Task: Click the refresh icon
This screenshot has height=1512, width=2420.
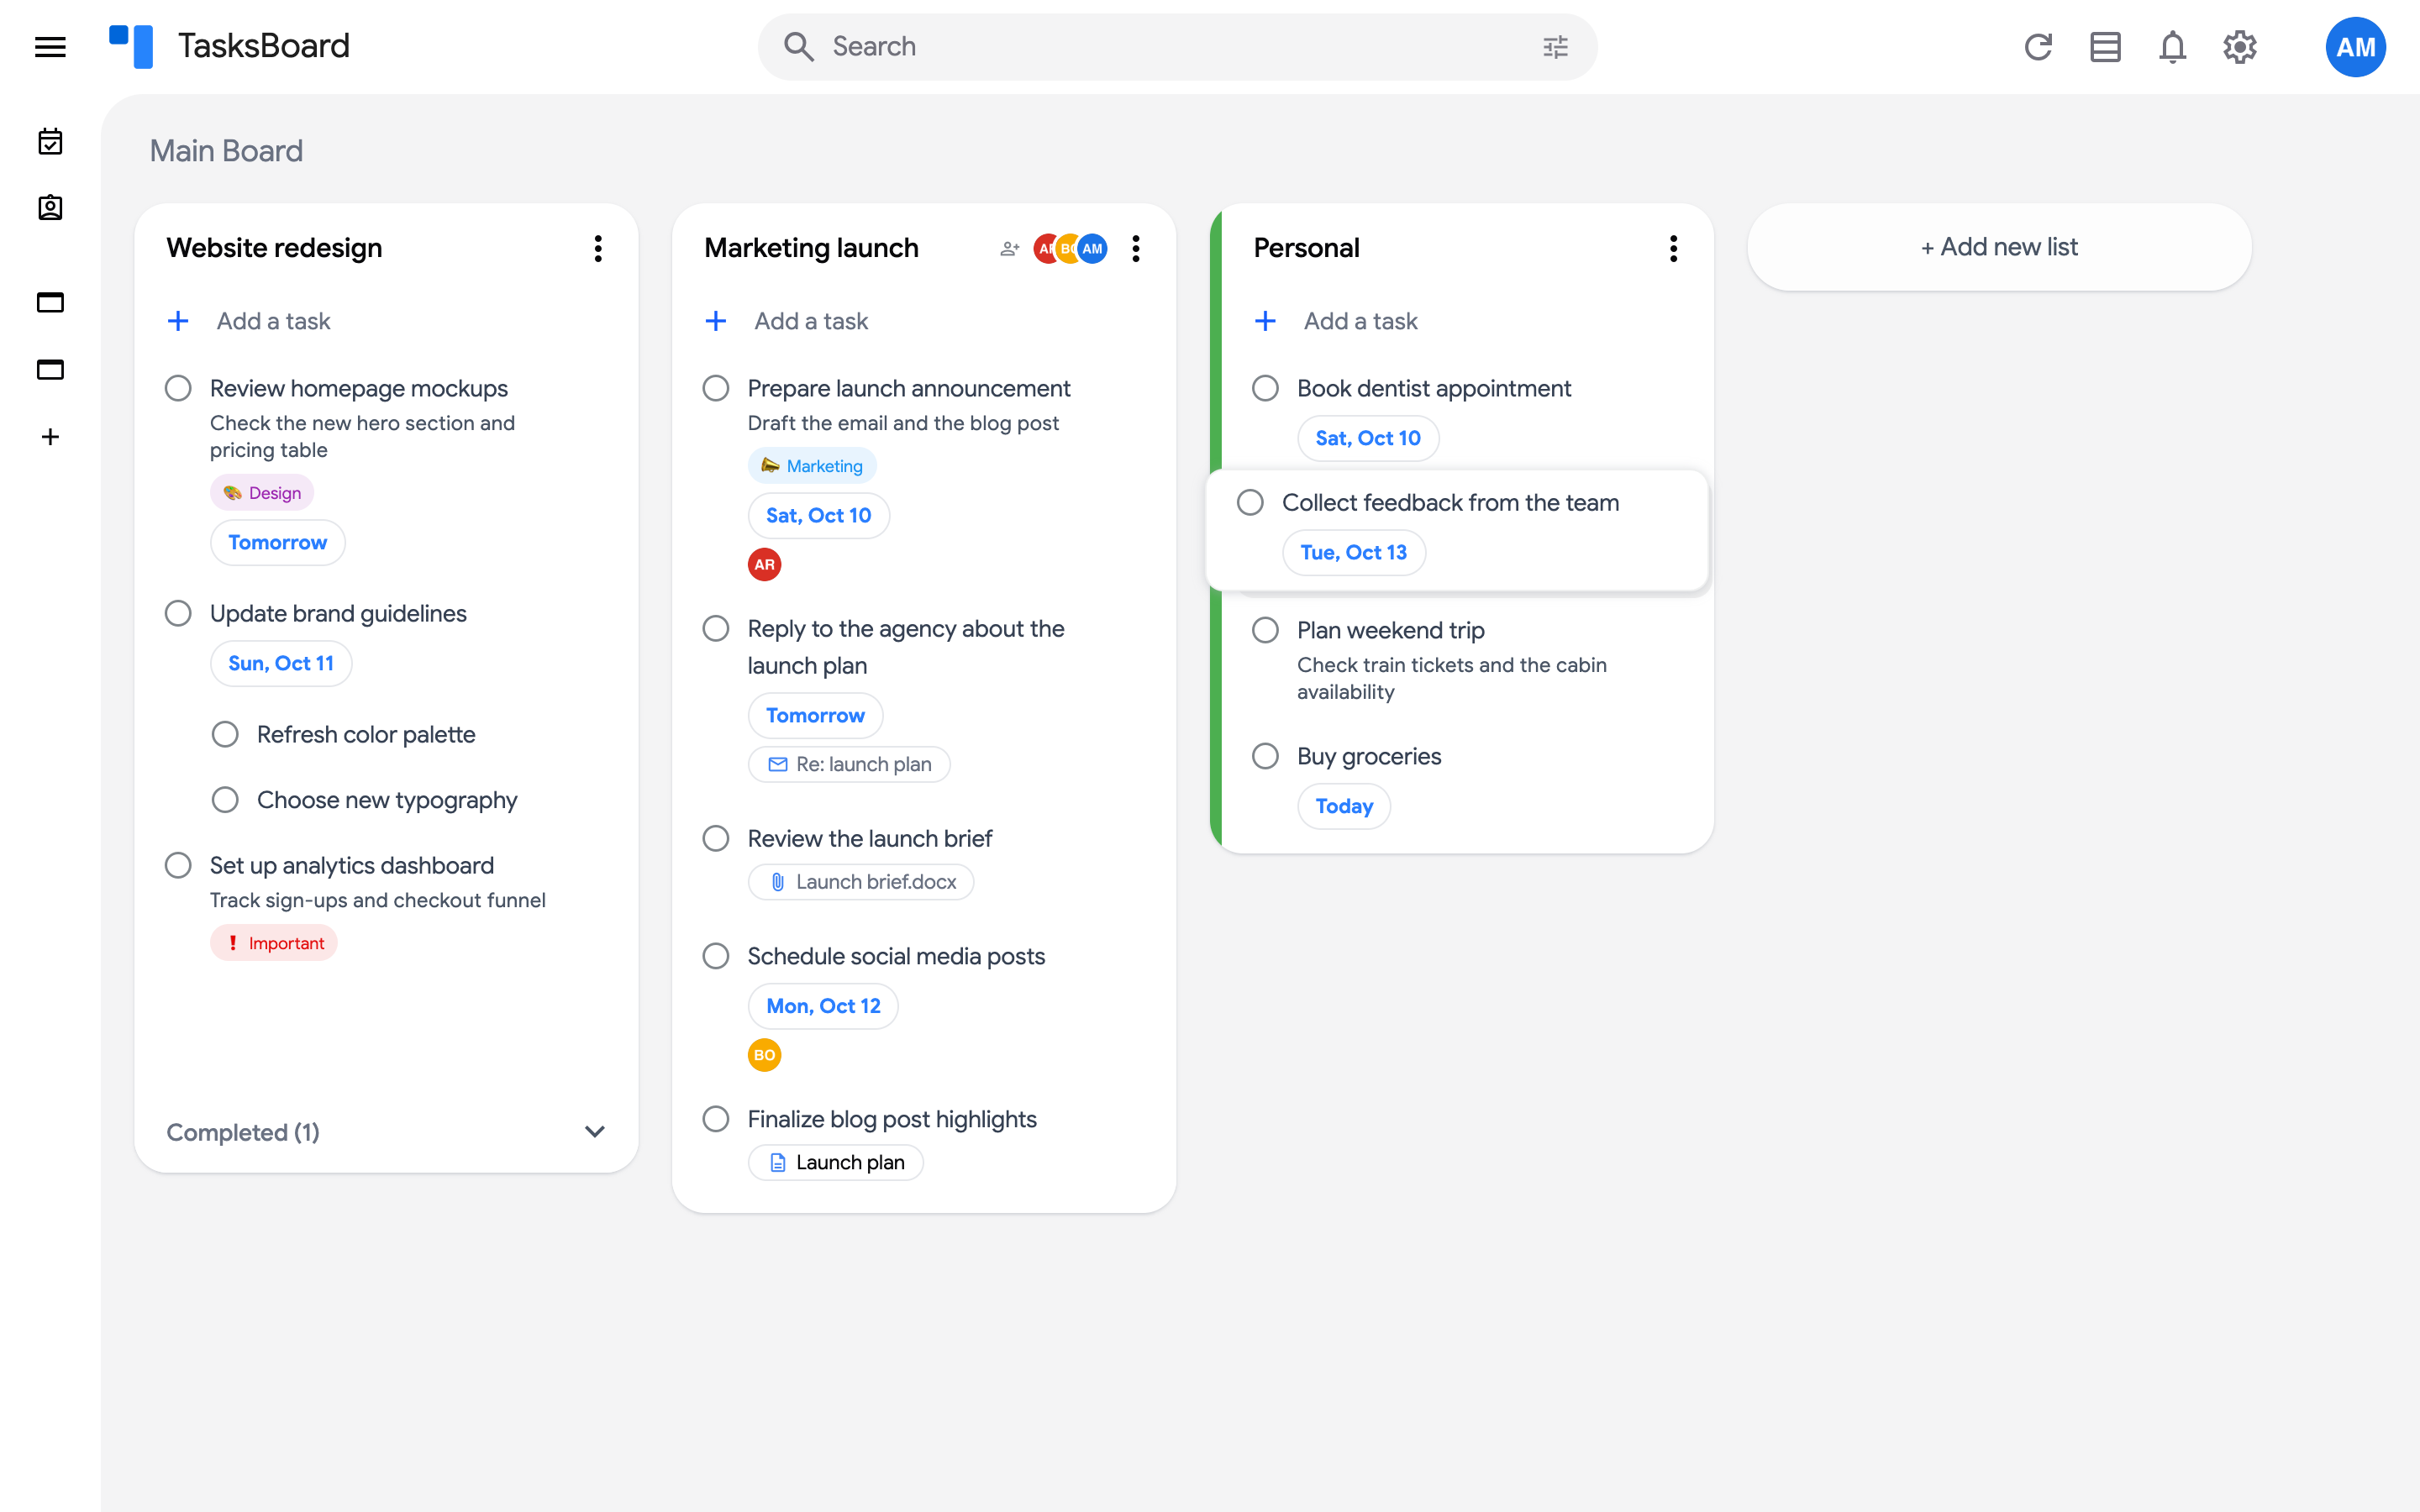Action: point(2038,47)
